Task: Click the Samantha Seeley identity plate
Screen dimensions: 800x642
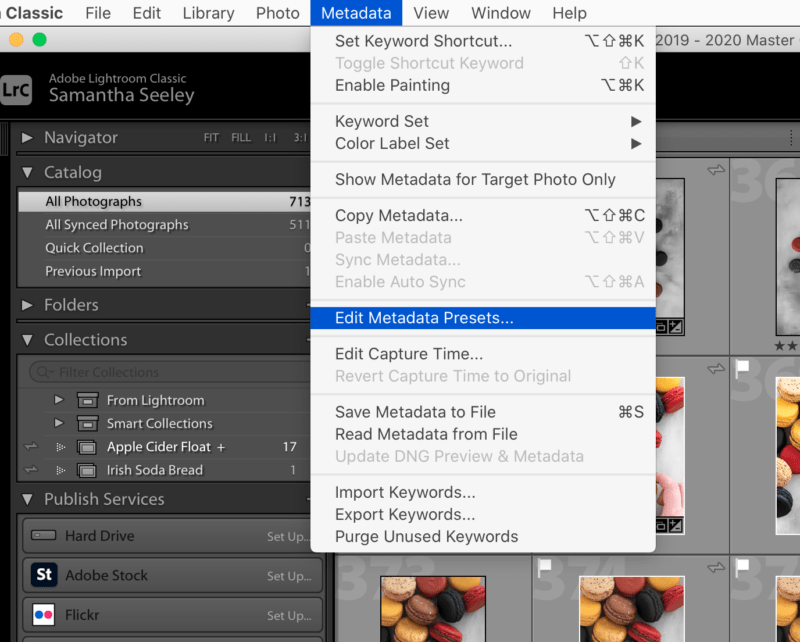Action: [x=121, y=95]
